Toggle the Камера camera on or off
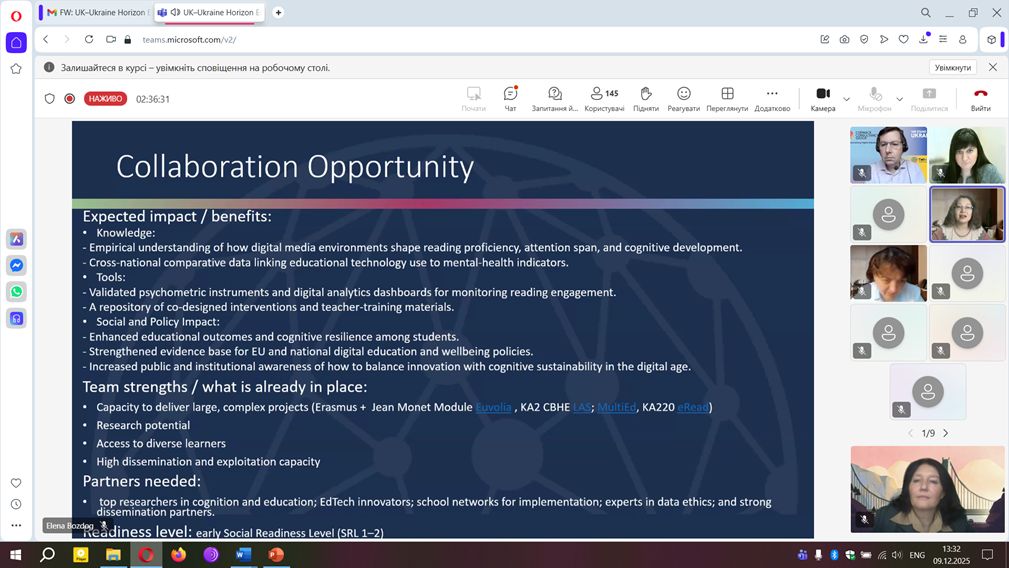 tap(822, 98)
